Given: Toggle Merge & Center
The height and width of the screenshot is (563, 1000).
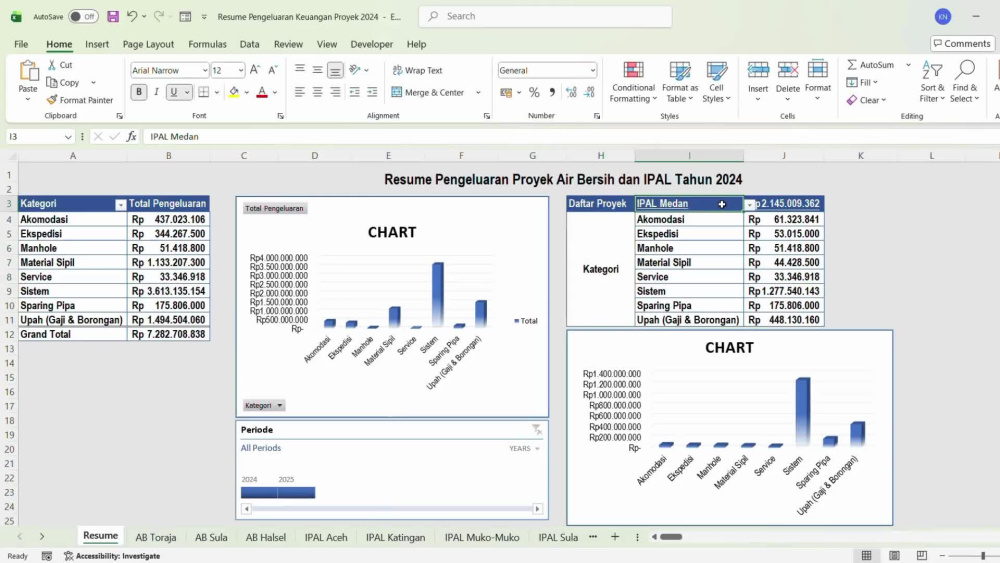Looking at the screenshot, I should click(428, 92).
